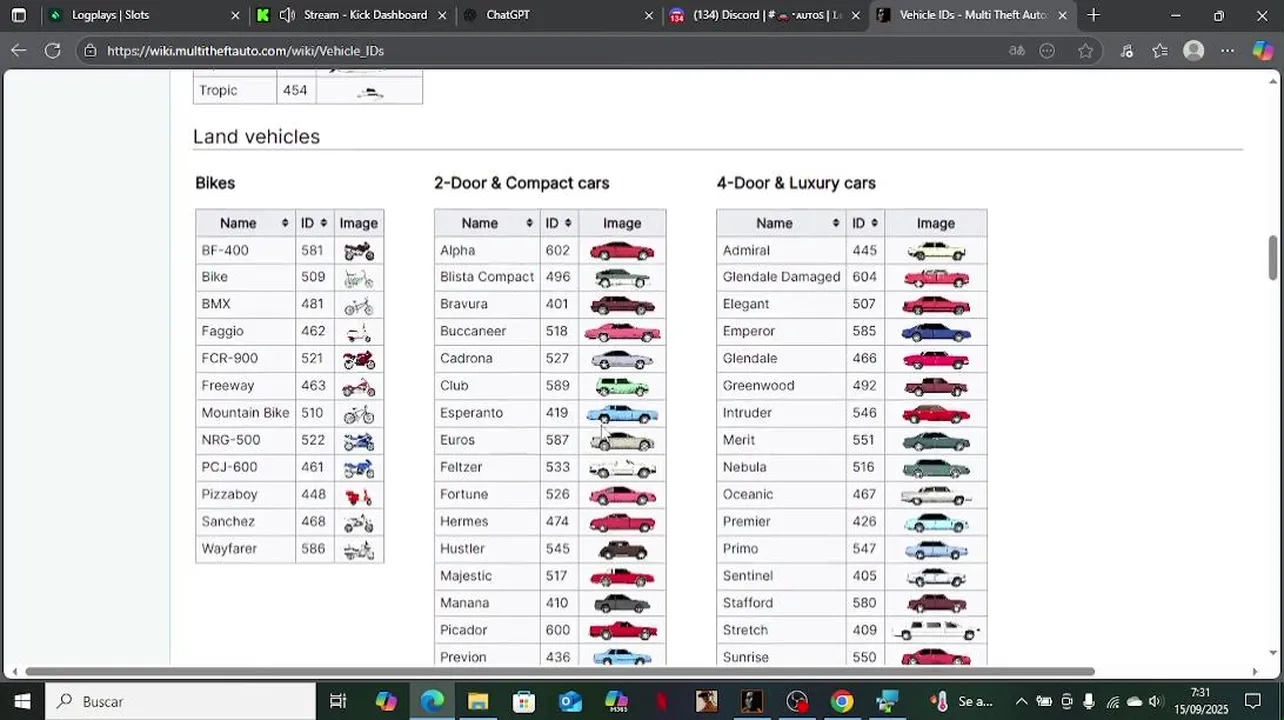This screenshot has height=720, width=1284.
Task: Click the Sentinel car image
Action: point(936,576)
